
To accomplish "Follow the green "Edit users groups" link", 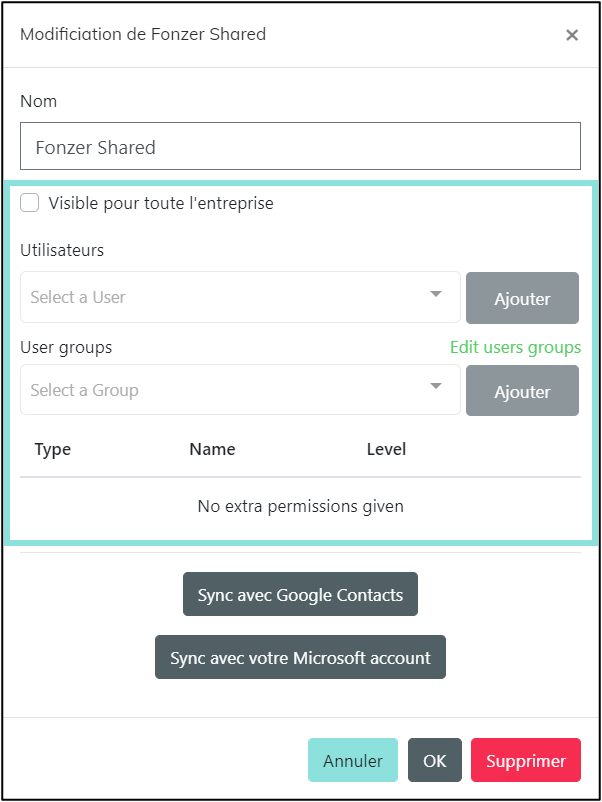I will [515, 347].
